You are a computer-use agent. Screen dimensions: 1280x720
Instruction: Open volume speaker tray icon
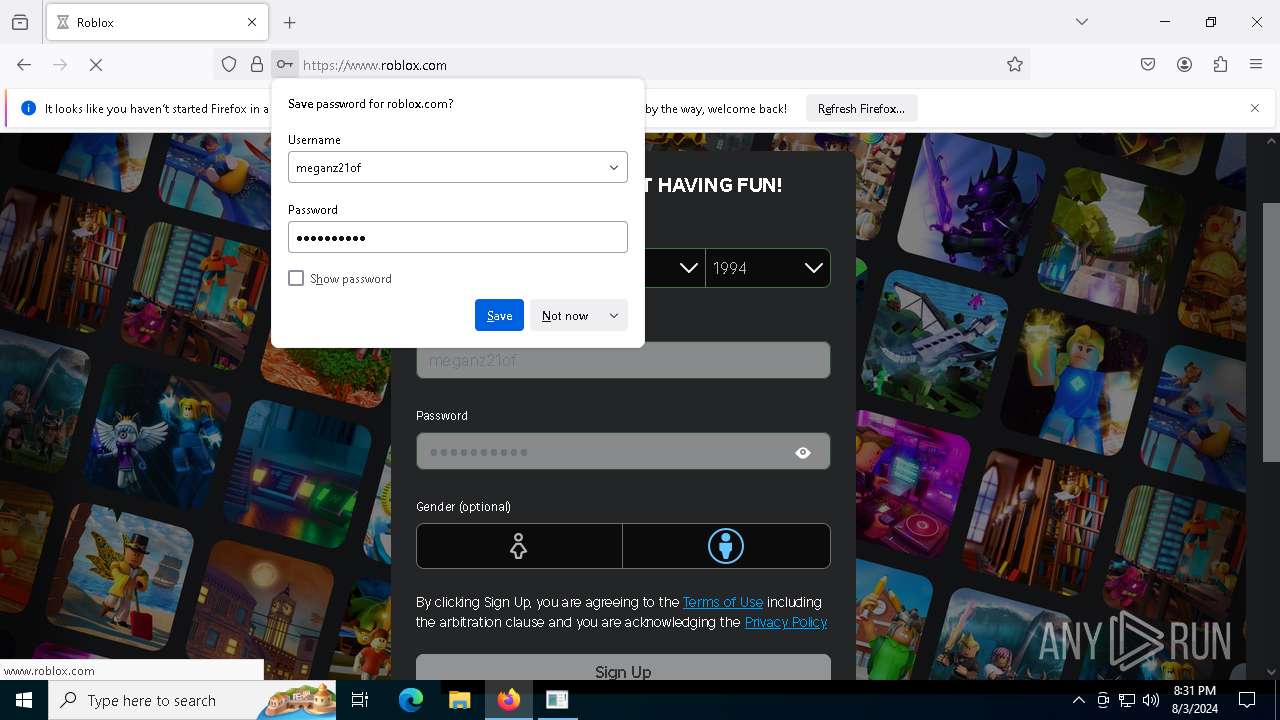point(1151,700)
